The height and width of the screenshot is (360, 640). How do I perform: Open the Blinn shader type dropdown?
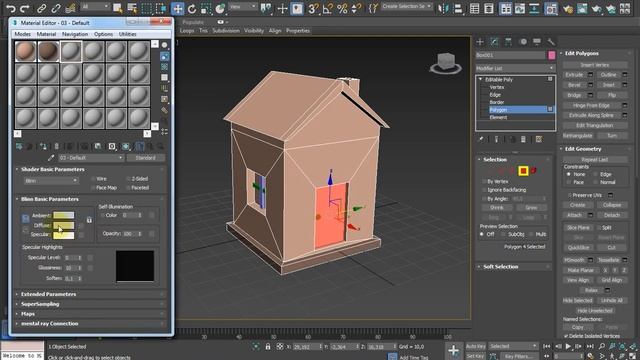tap(51, 180)
